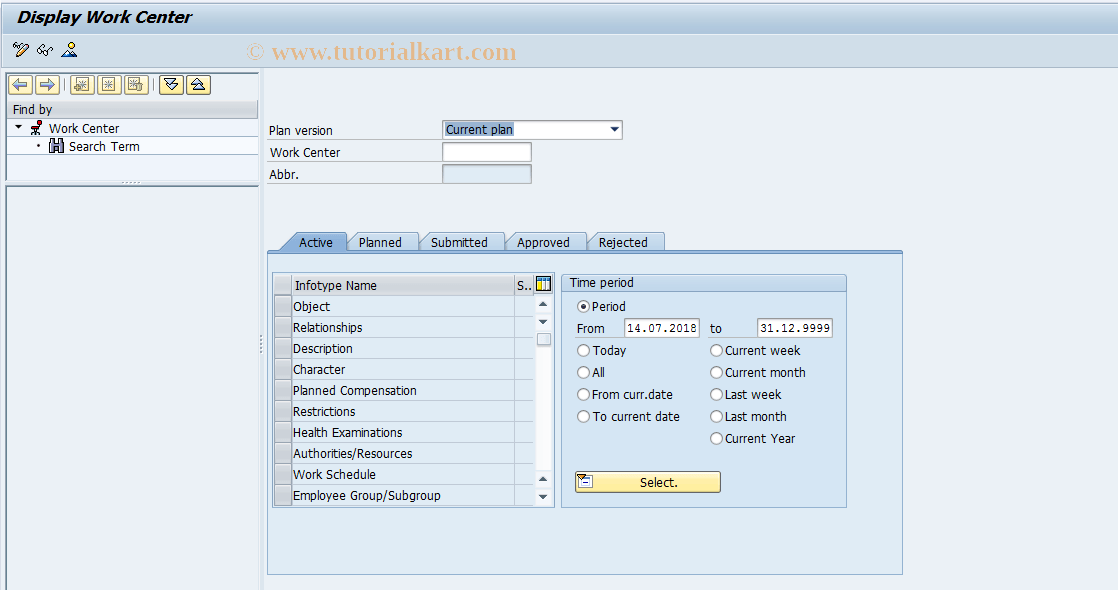This screenshot has height=590, width=1118.
Task: Click the overview (mountain) toolbar icon
Action: click(x=69, y=50)
